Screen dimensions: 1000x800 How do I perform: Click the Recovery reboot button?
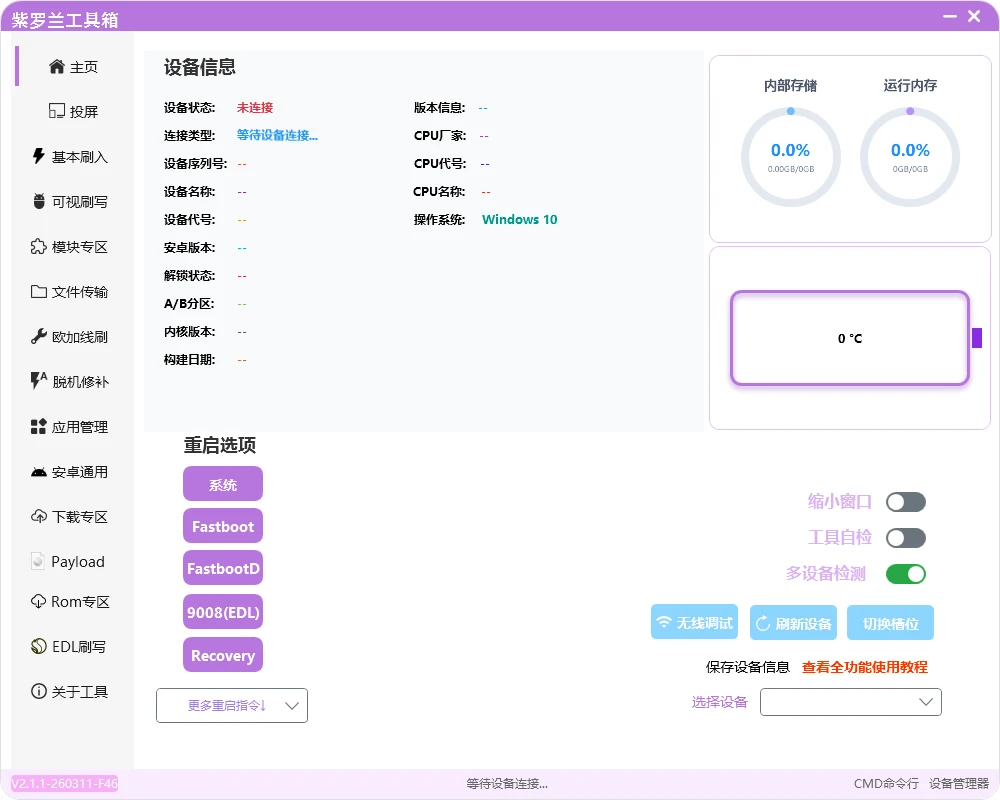[222, 655]
